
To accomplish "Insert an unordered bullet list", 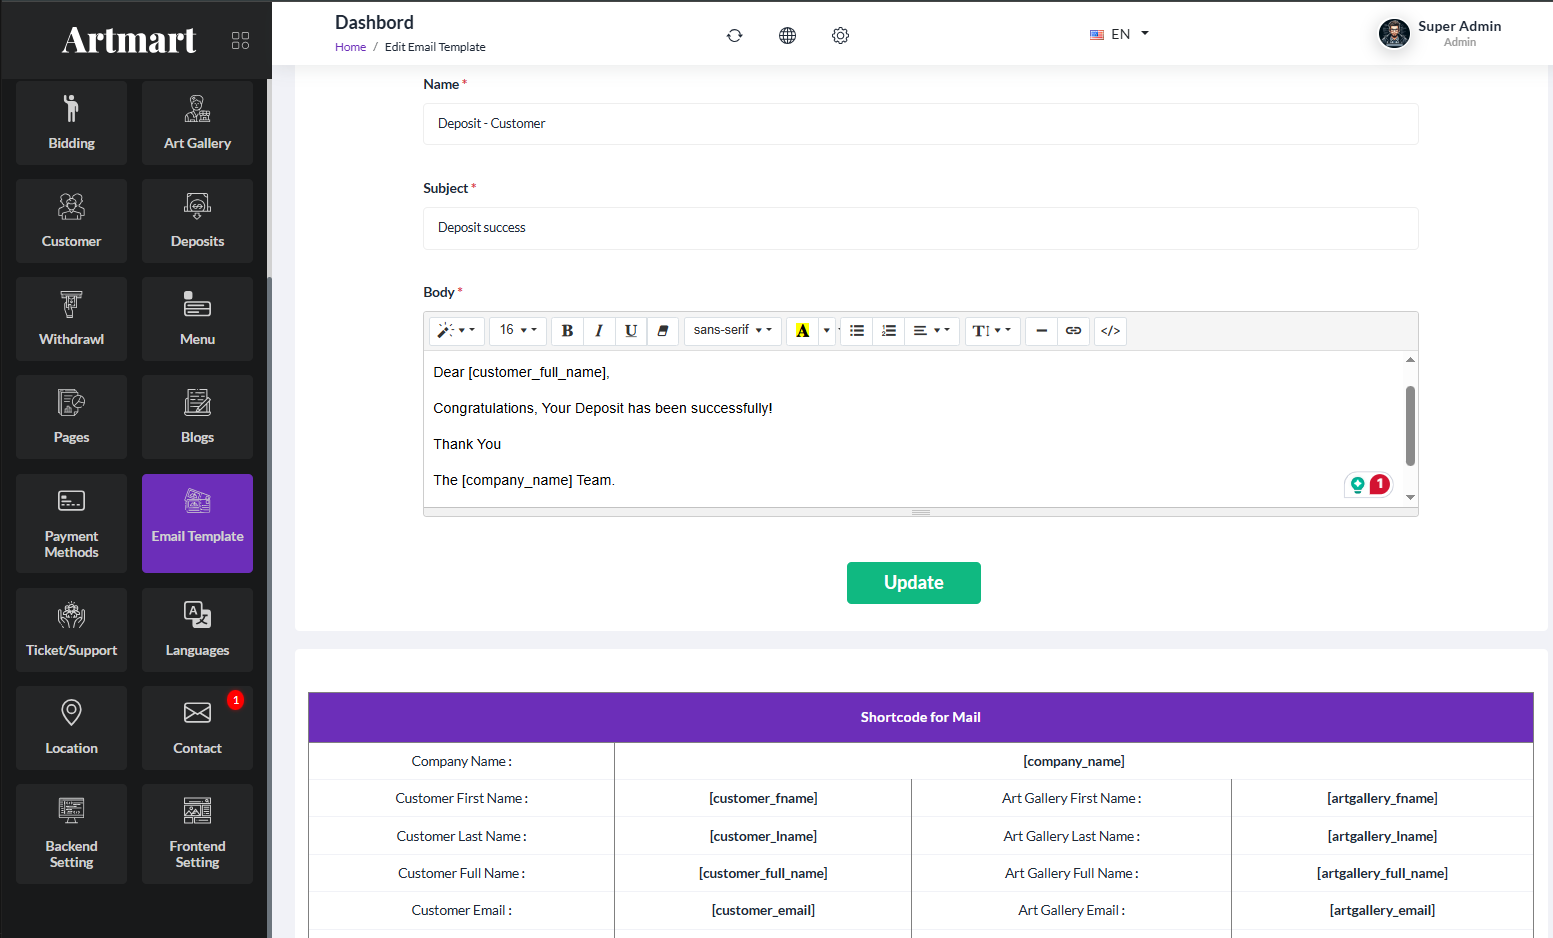I will point(857,331).
